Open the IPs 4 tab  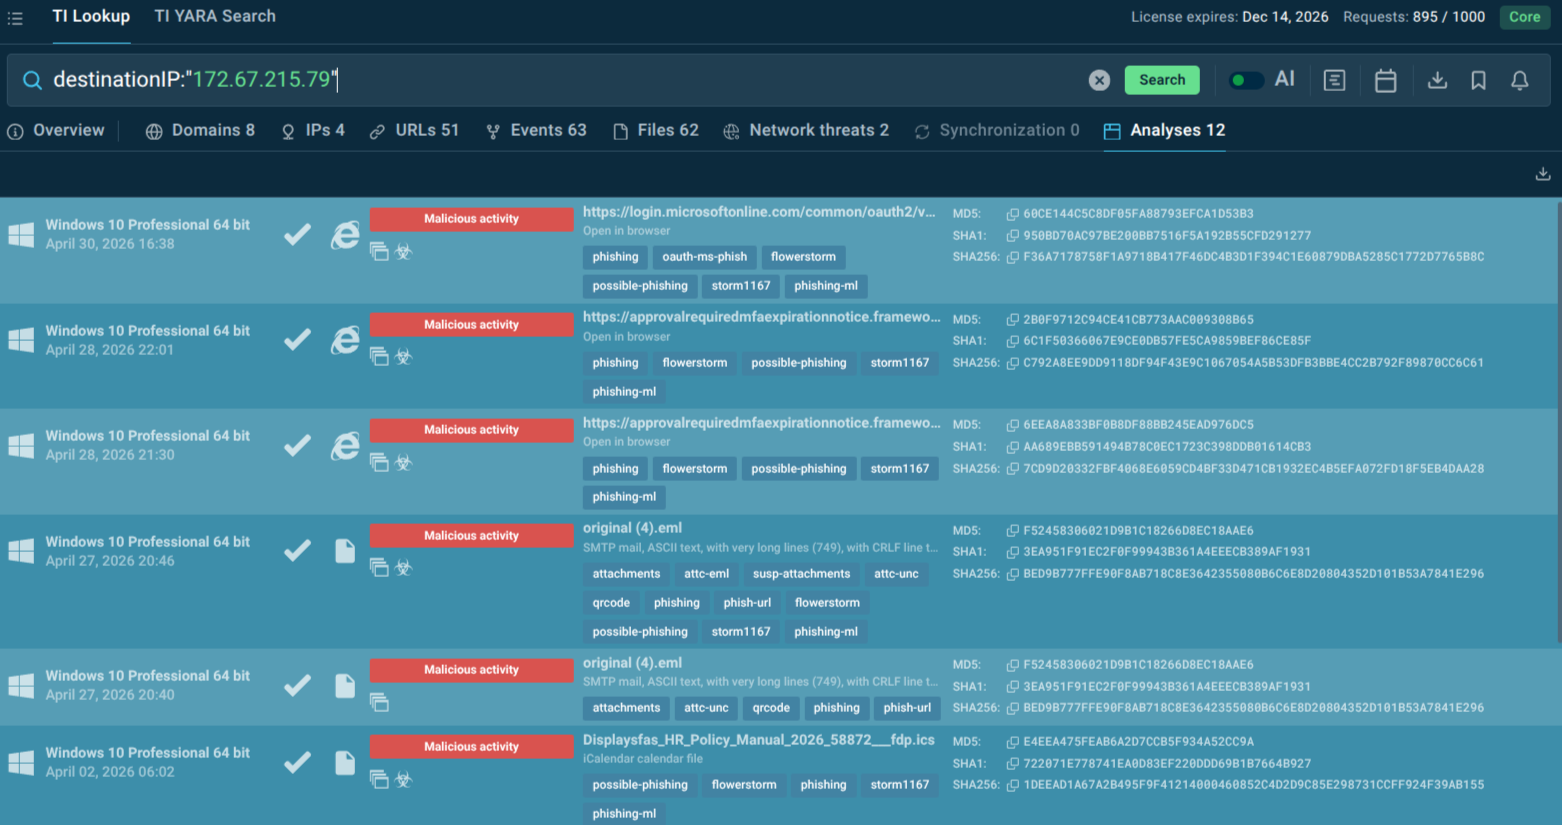coord(313,131)
